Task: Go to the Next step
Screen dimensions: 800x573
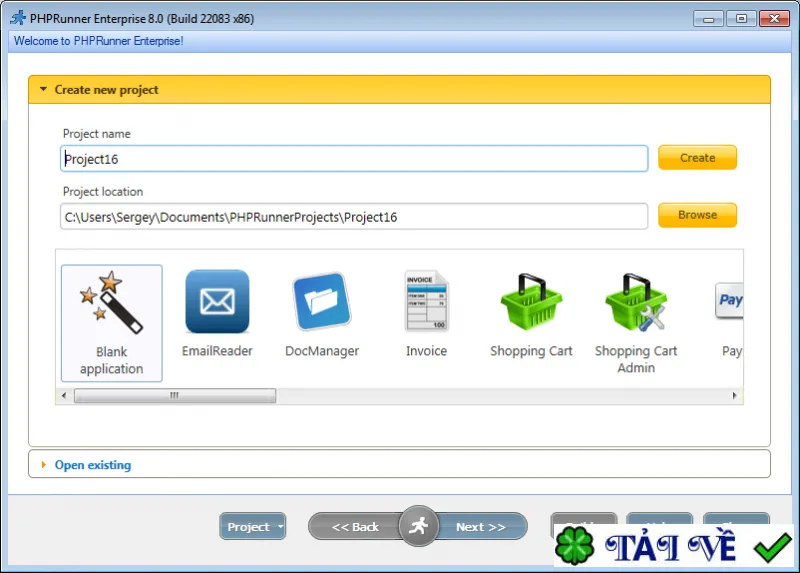Action: click(x=481, y=527)
